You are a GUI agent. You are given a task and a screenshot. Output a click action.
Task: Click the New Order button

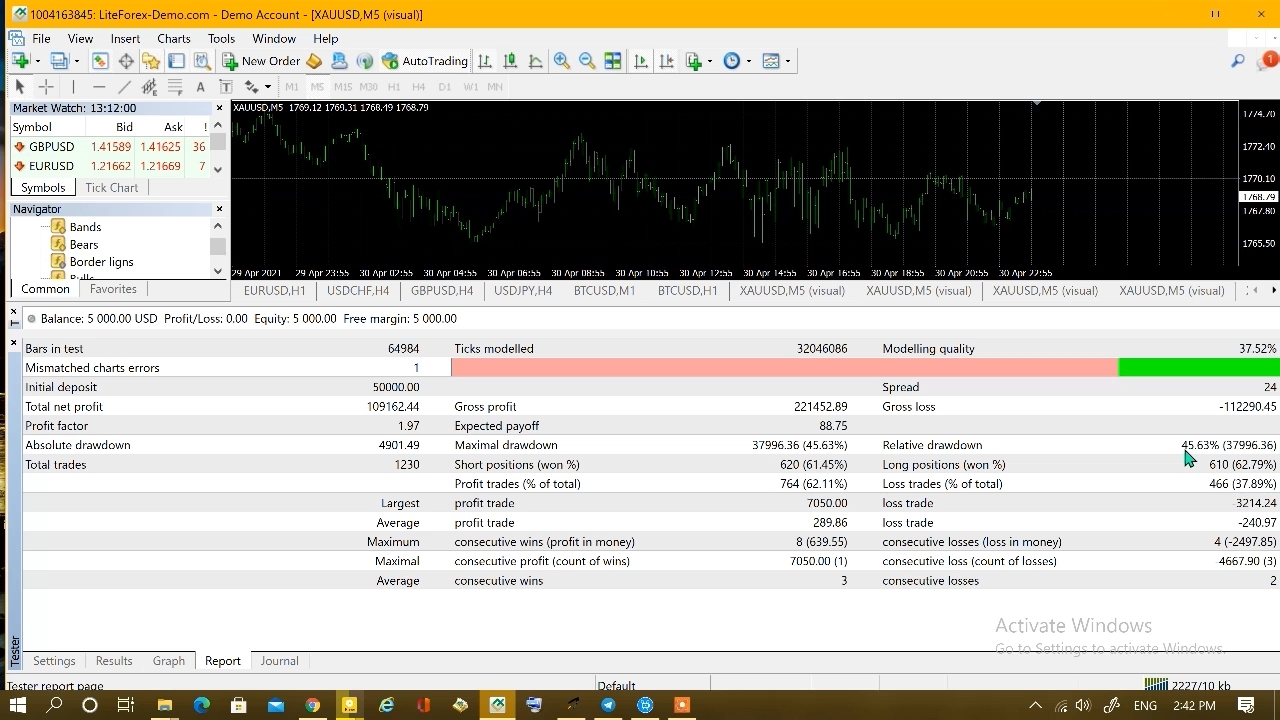point(261,61)
